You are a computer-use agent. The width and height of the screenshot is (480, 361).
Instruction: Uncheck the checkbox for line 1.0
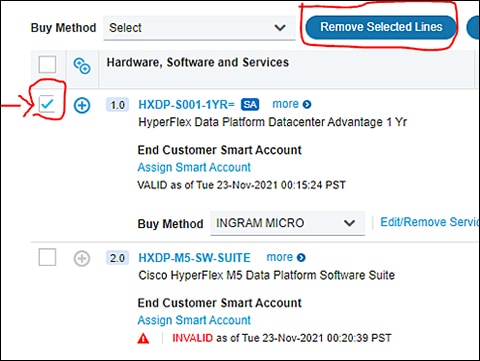47,104
